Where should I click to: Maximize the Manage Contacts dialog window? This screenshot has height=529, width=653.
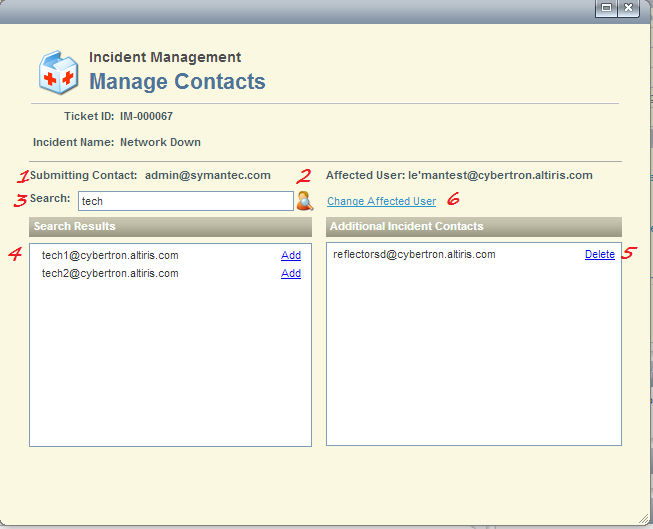606,8
